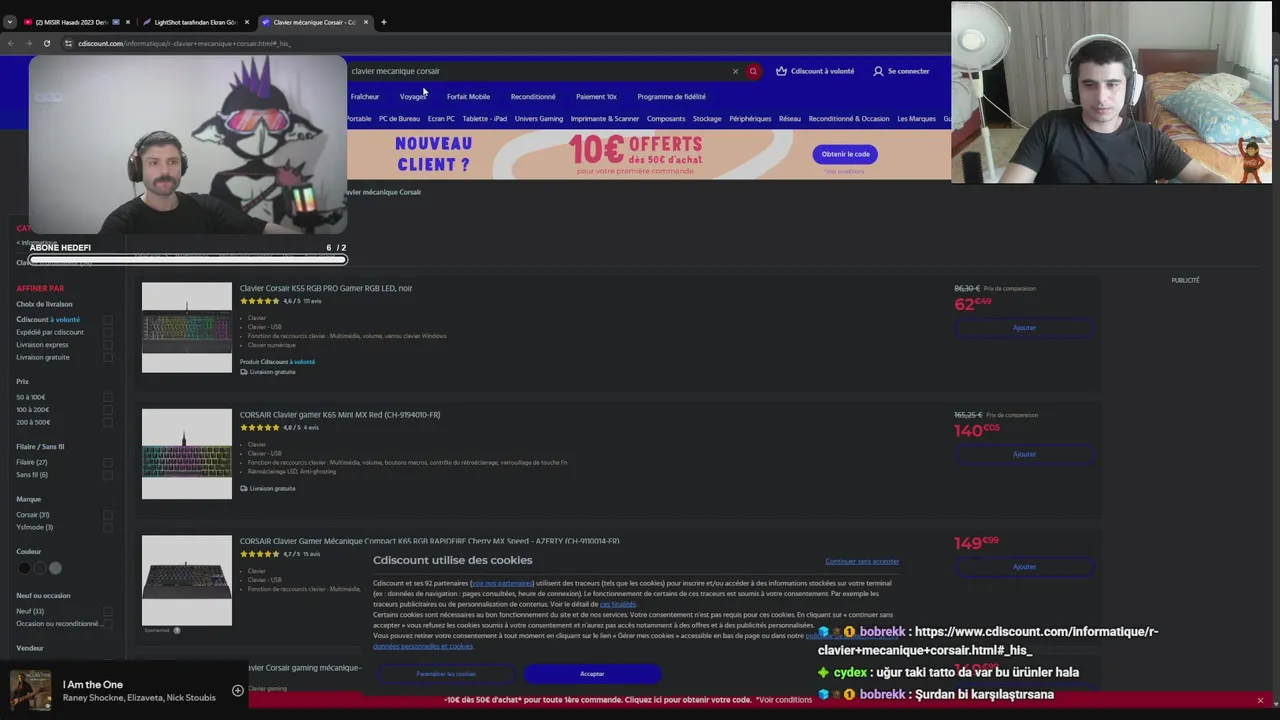Screen dimensions: 1280x720
Task: Add the 140€ K65 Mini with Ajouter
Action: (1024, 454)
